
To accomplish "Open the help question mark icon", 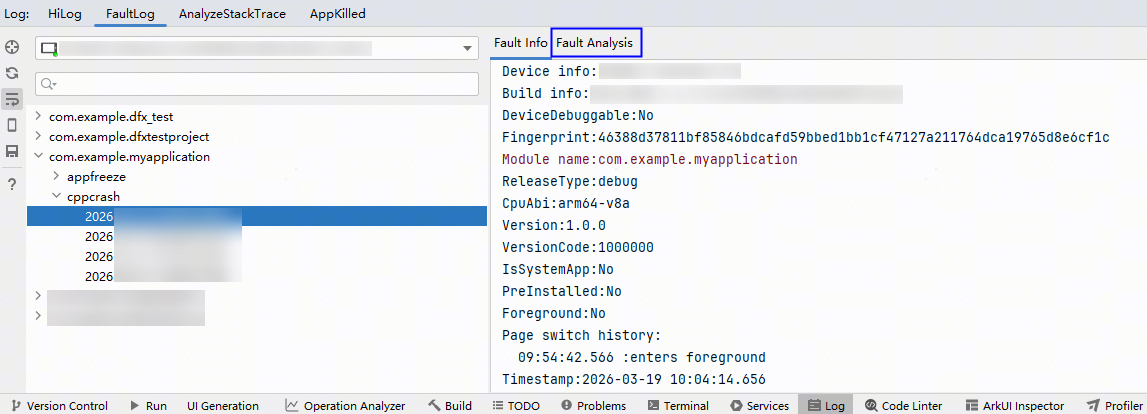I will coord(12,184).
